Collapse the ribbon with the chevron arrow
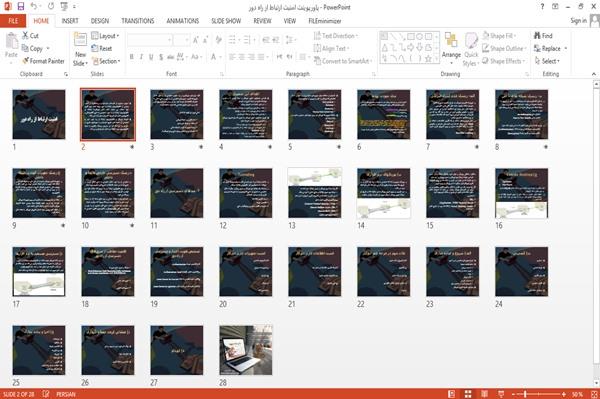This screenshot has width=600, height=399. pyautogui.click(x=593, y=74)
